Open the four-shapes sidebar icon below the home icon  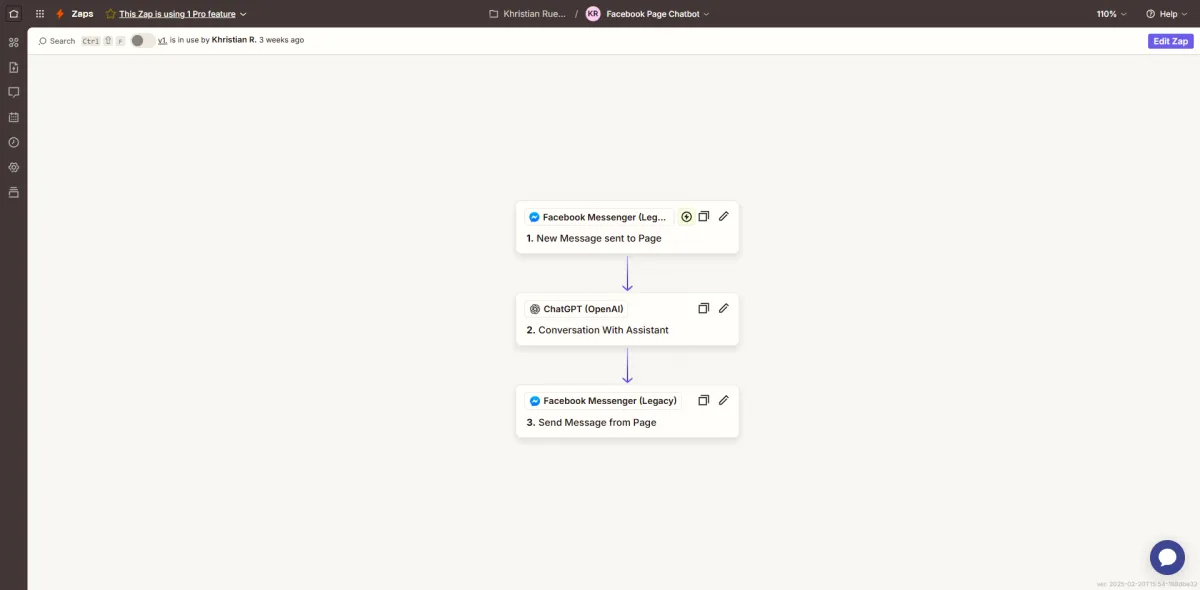tap(13, 42)
